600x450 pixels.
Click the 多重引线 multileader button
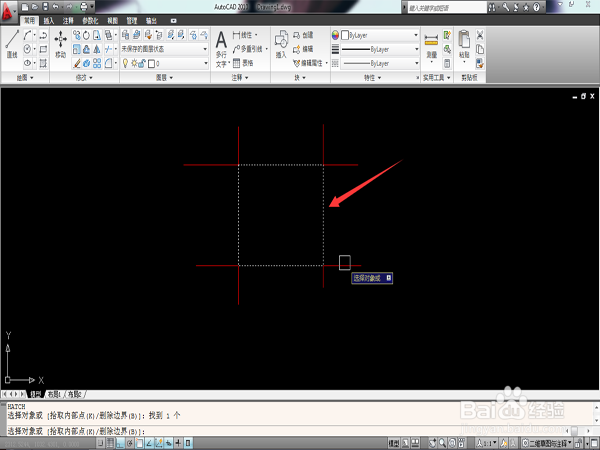tap(249, 49)
